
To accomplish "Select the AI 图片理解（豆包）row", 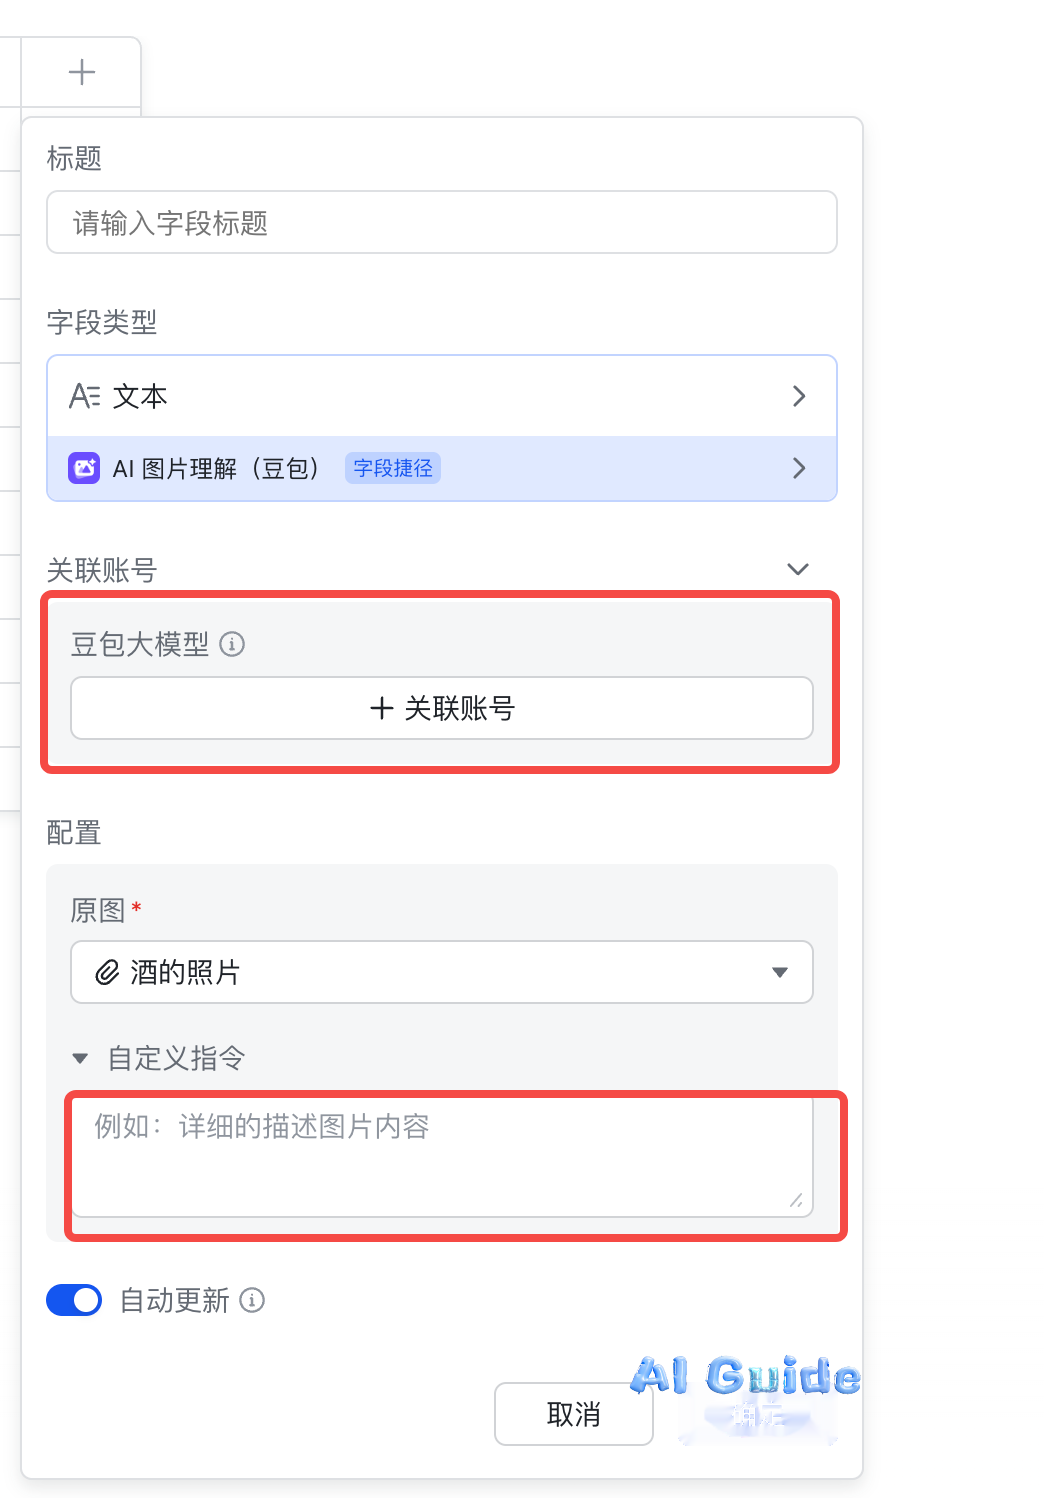I will click(x=442, y=468).
